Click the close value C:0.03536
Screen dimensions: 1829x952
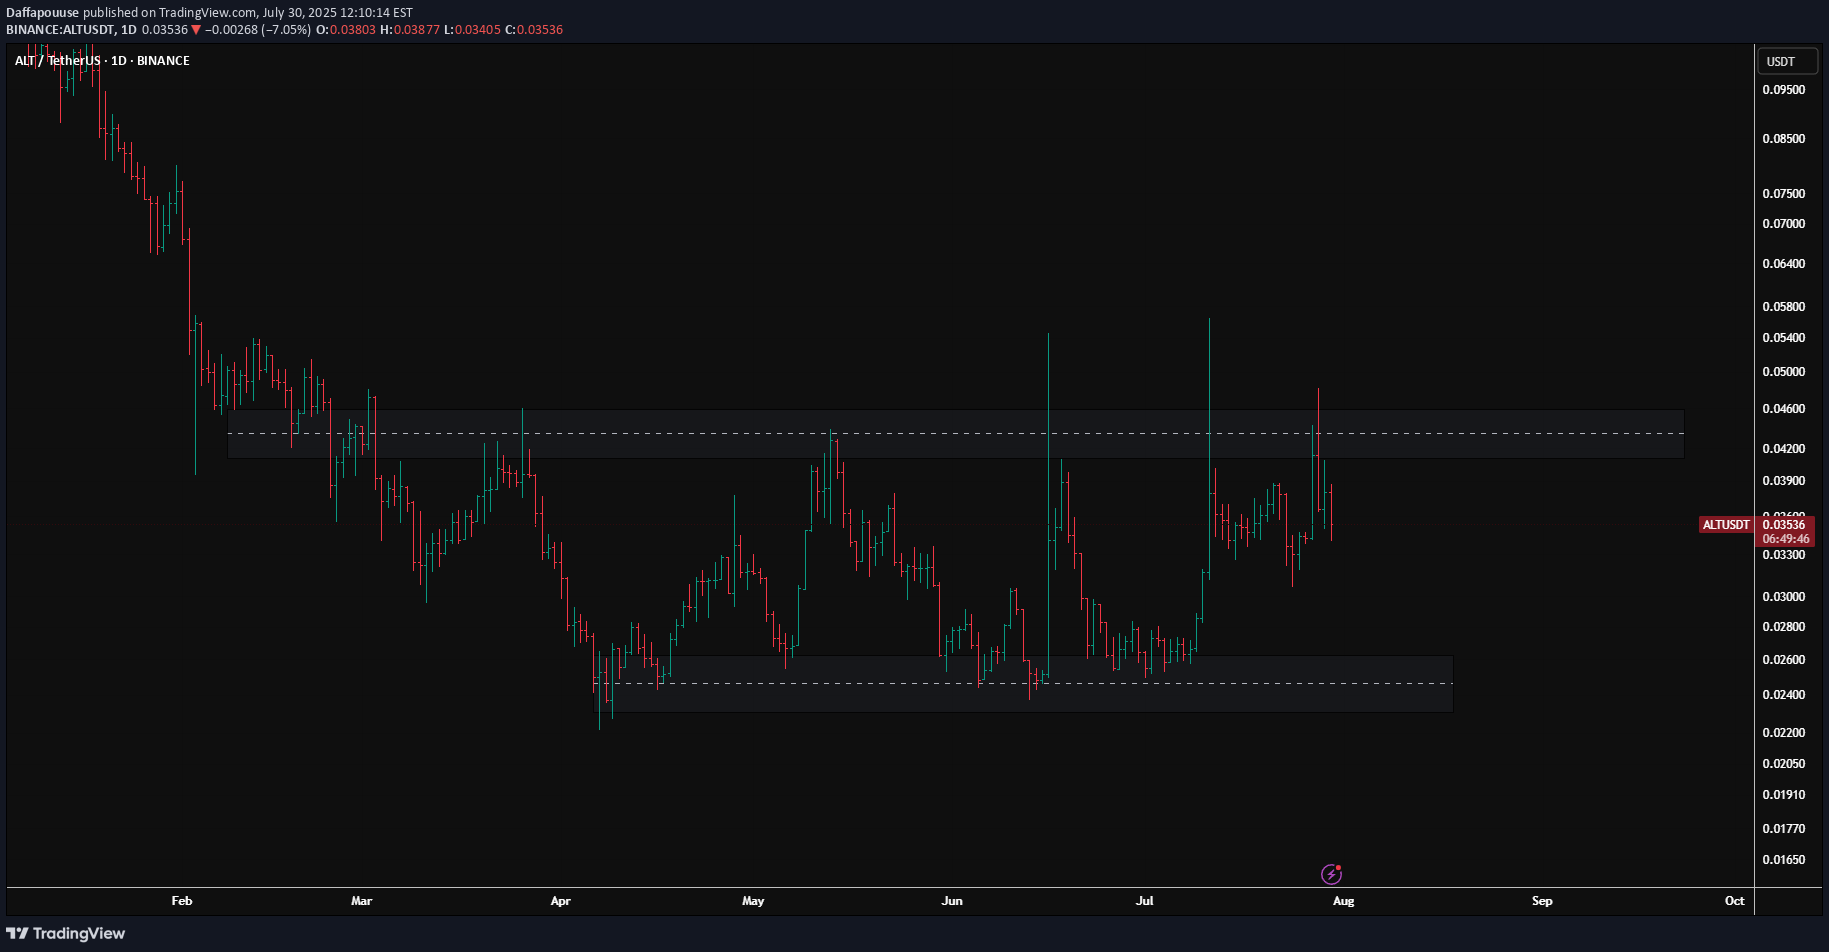(534, 30)
